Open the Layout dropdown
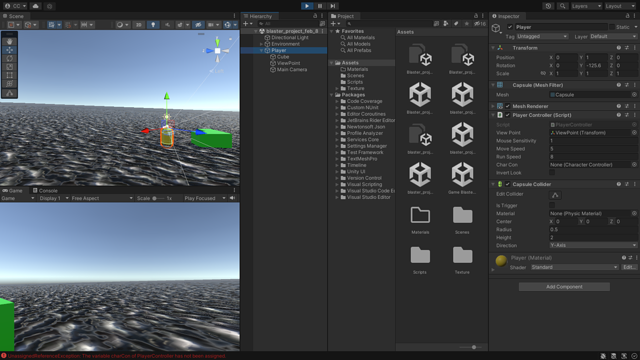 pyautogui.click(x=620, y=6)
